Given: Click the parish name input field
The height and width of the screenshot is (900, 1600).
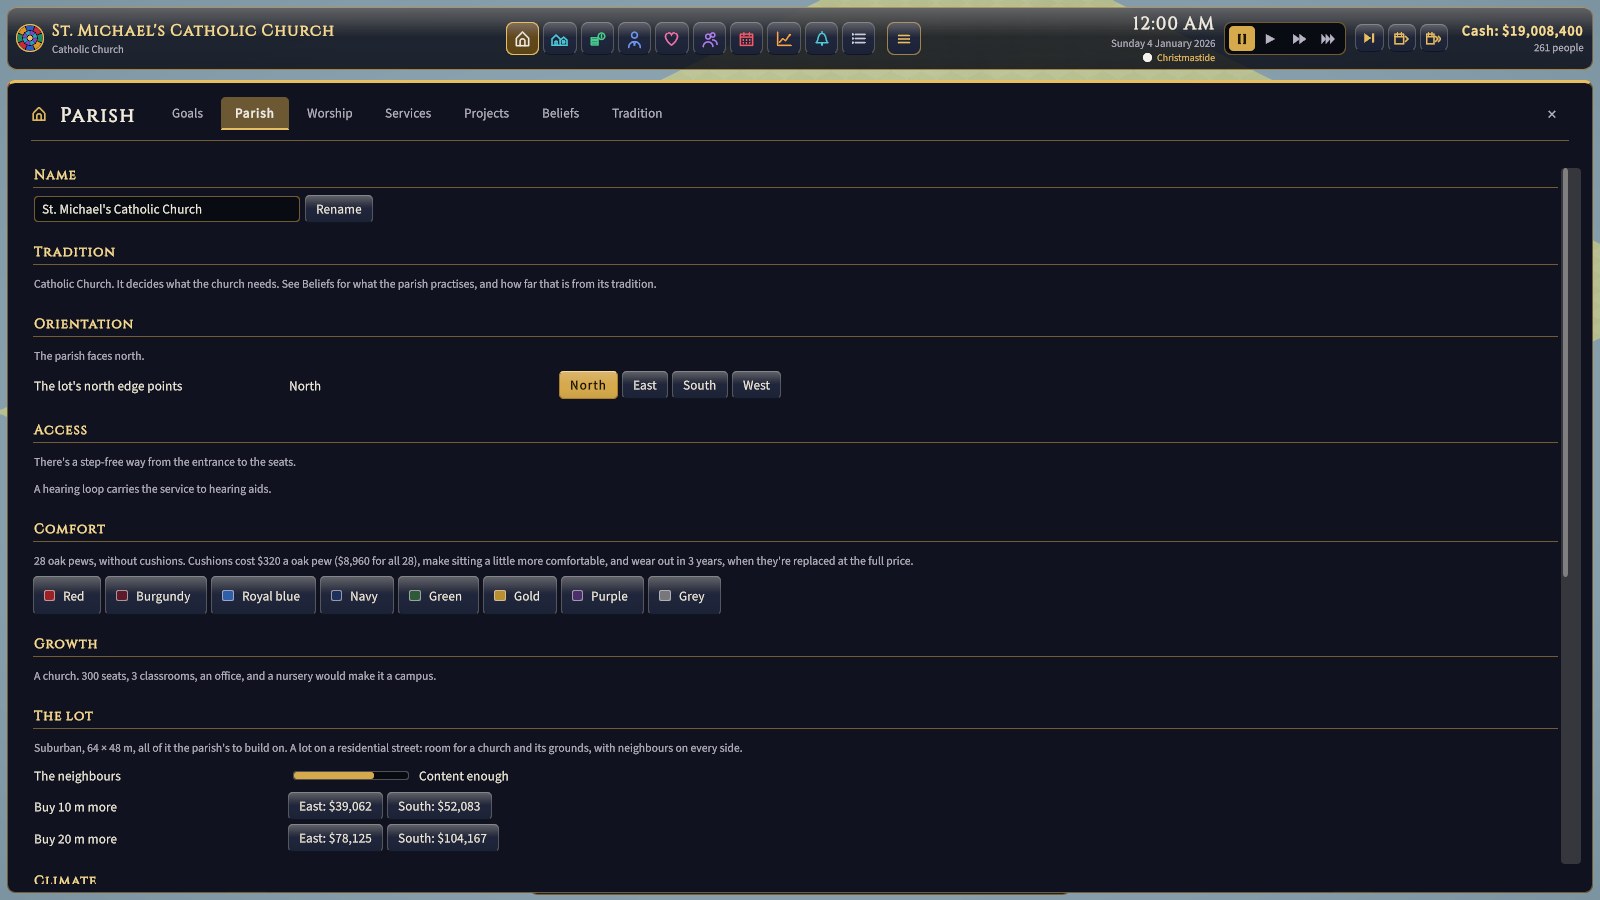Looking at the screenshot, I should click(x=167, y=209).
